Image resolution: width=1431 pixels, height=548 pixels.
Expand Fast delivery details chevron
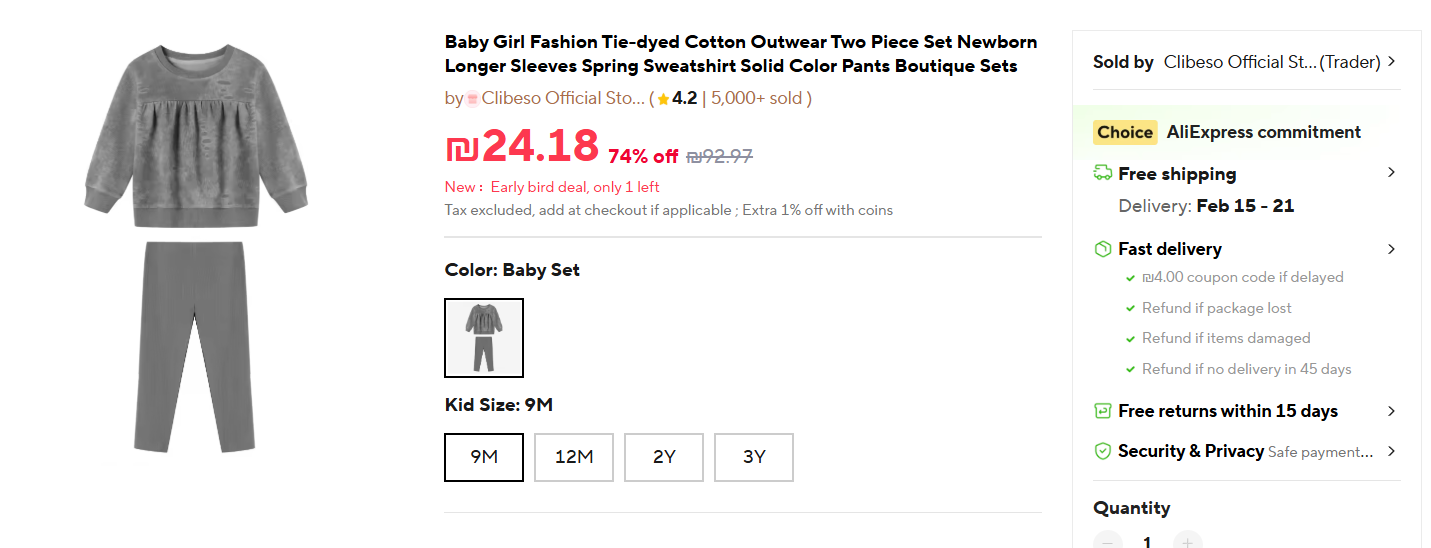pos(1391,249)
